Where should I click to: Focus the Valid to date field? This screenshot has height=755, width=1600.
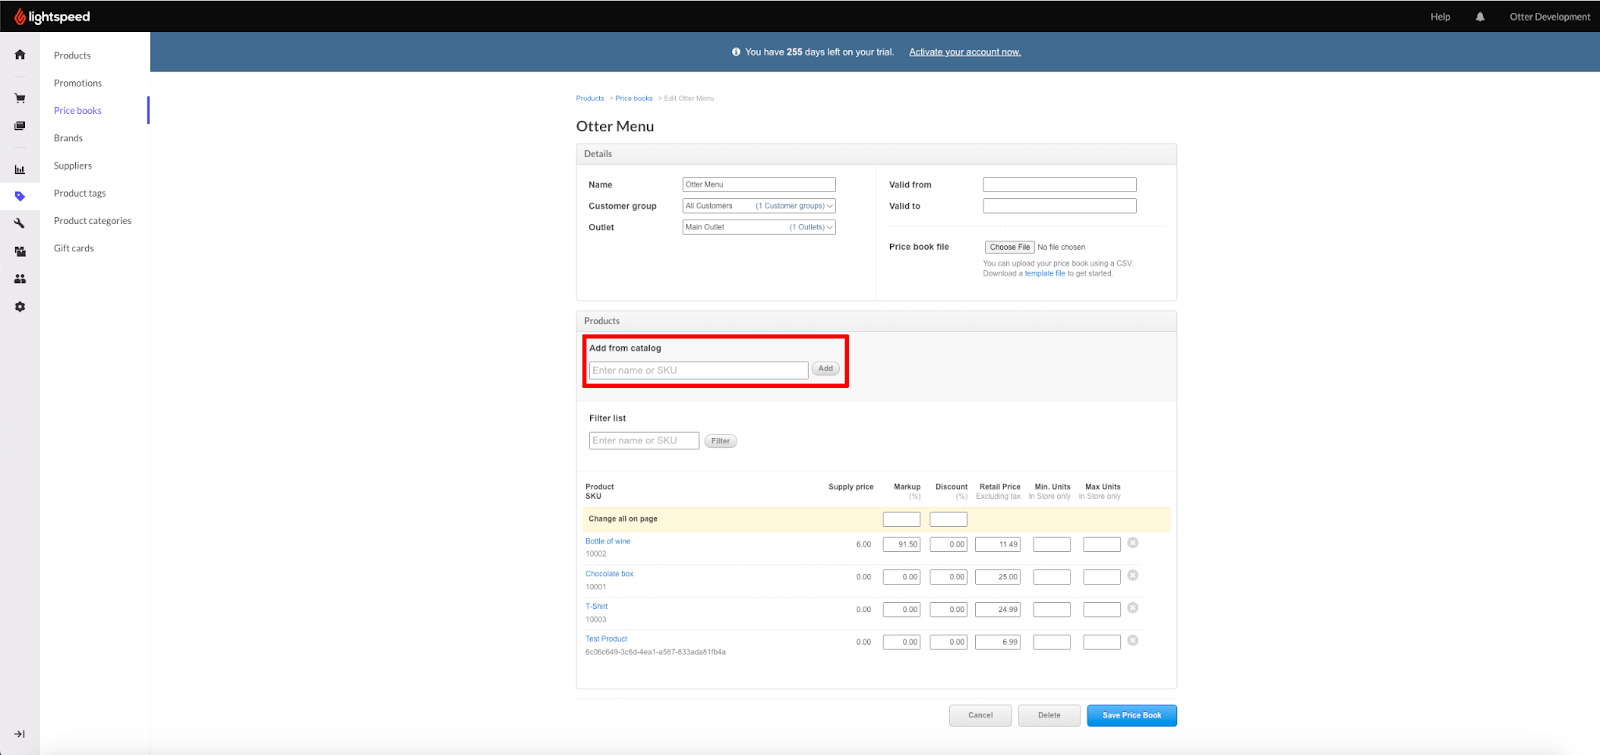[x=1060, y=206]
